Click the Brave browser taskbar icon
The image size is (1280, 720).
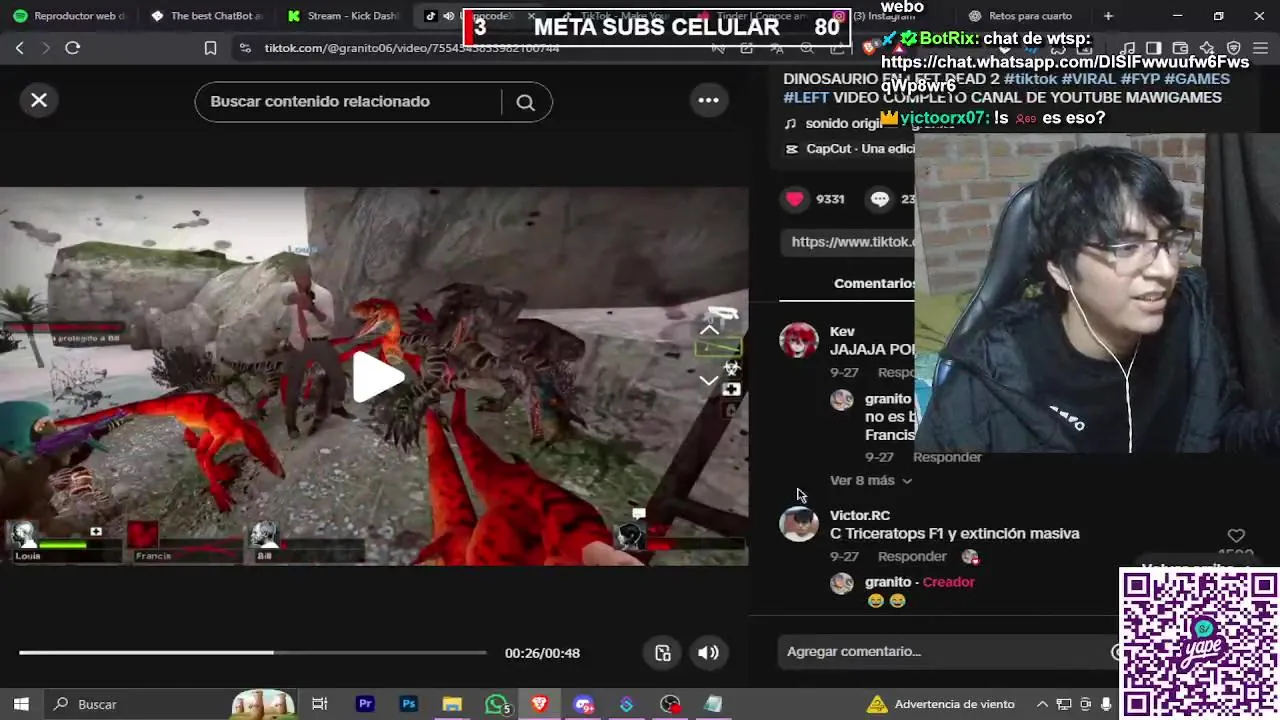[540, 704]
